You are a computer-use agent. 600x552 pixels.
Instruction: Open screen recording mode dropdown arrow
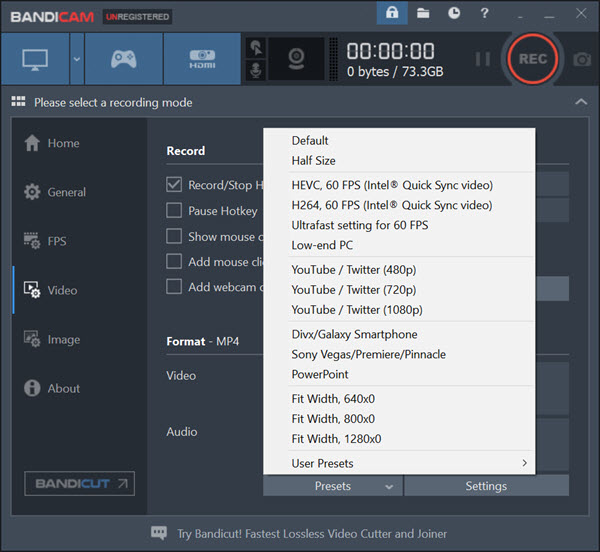pos(77,59)
